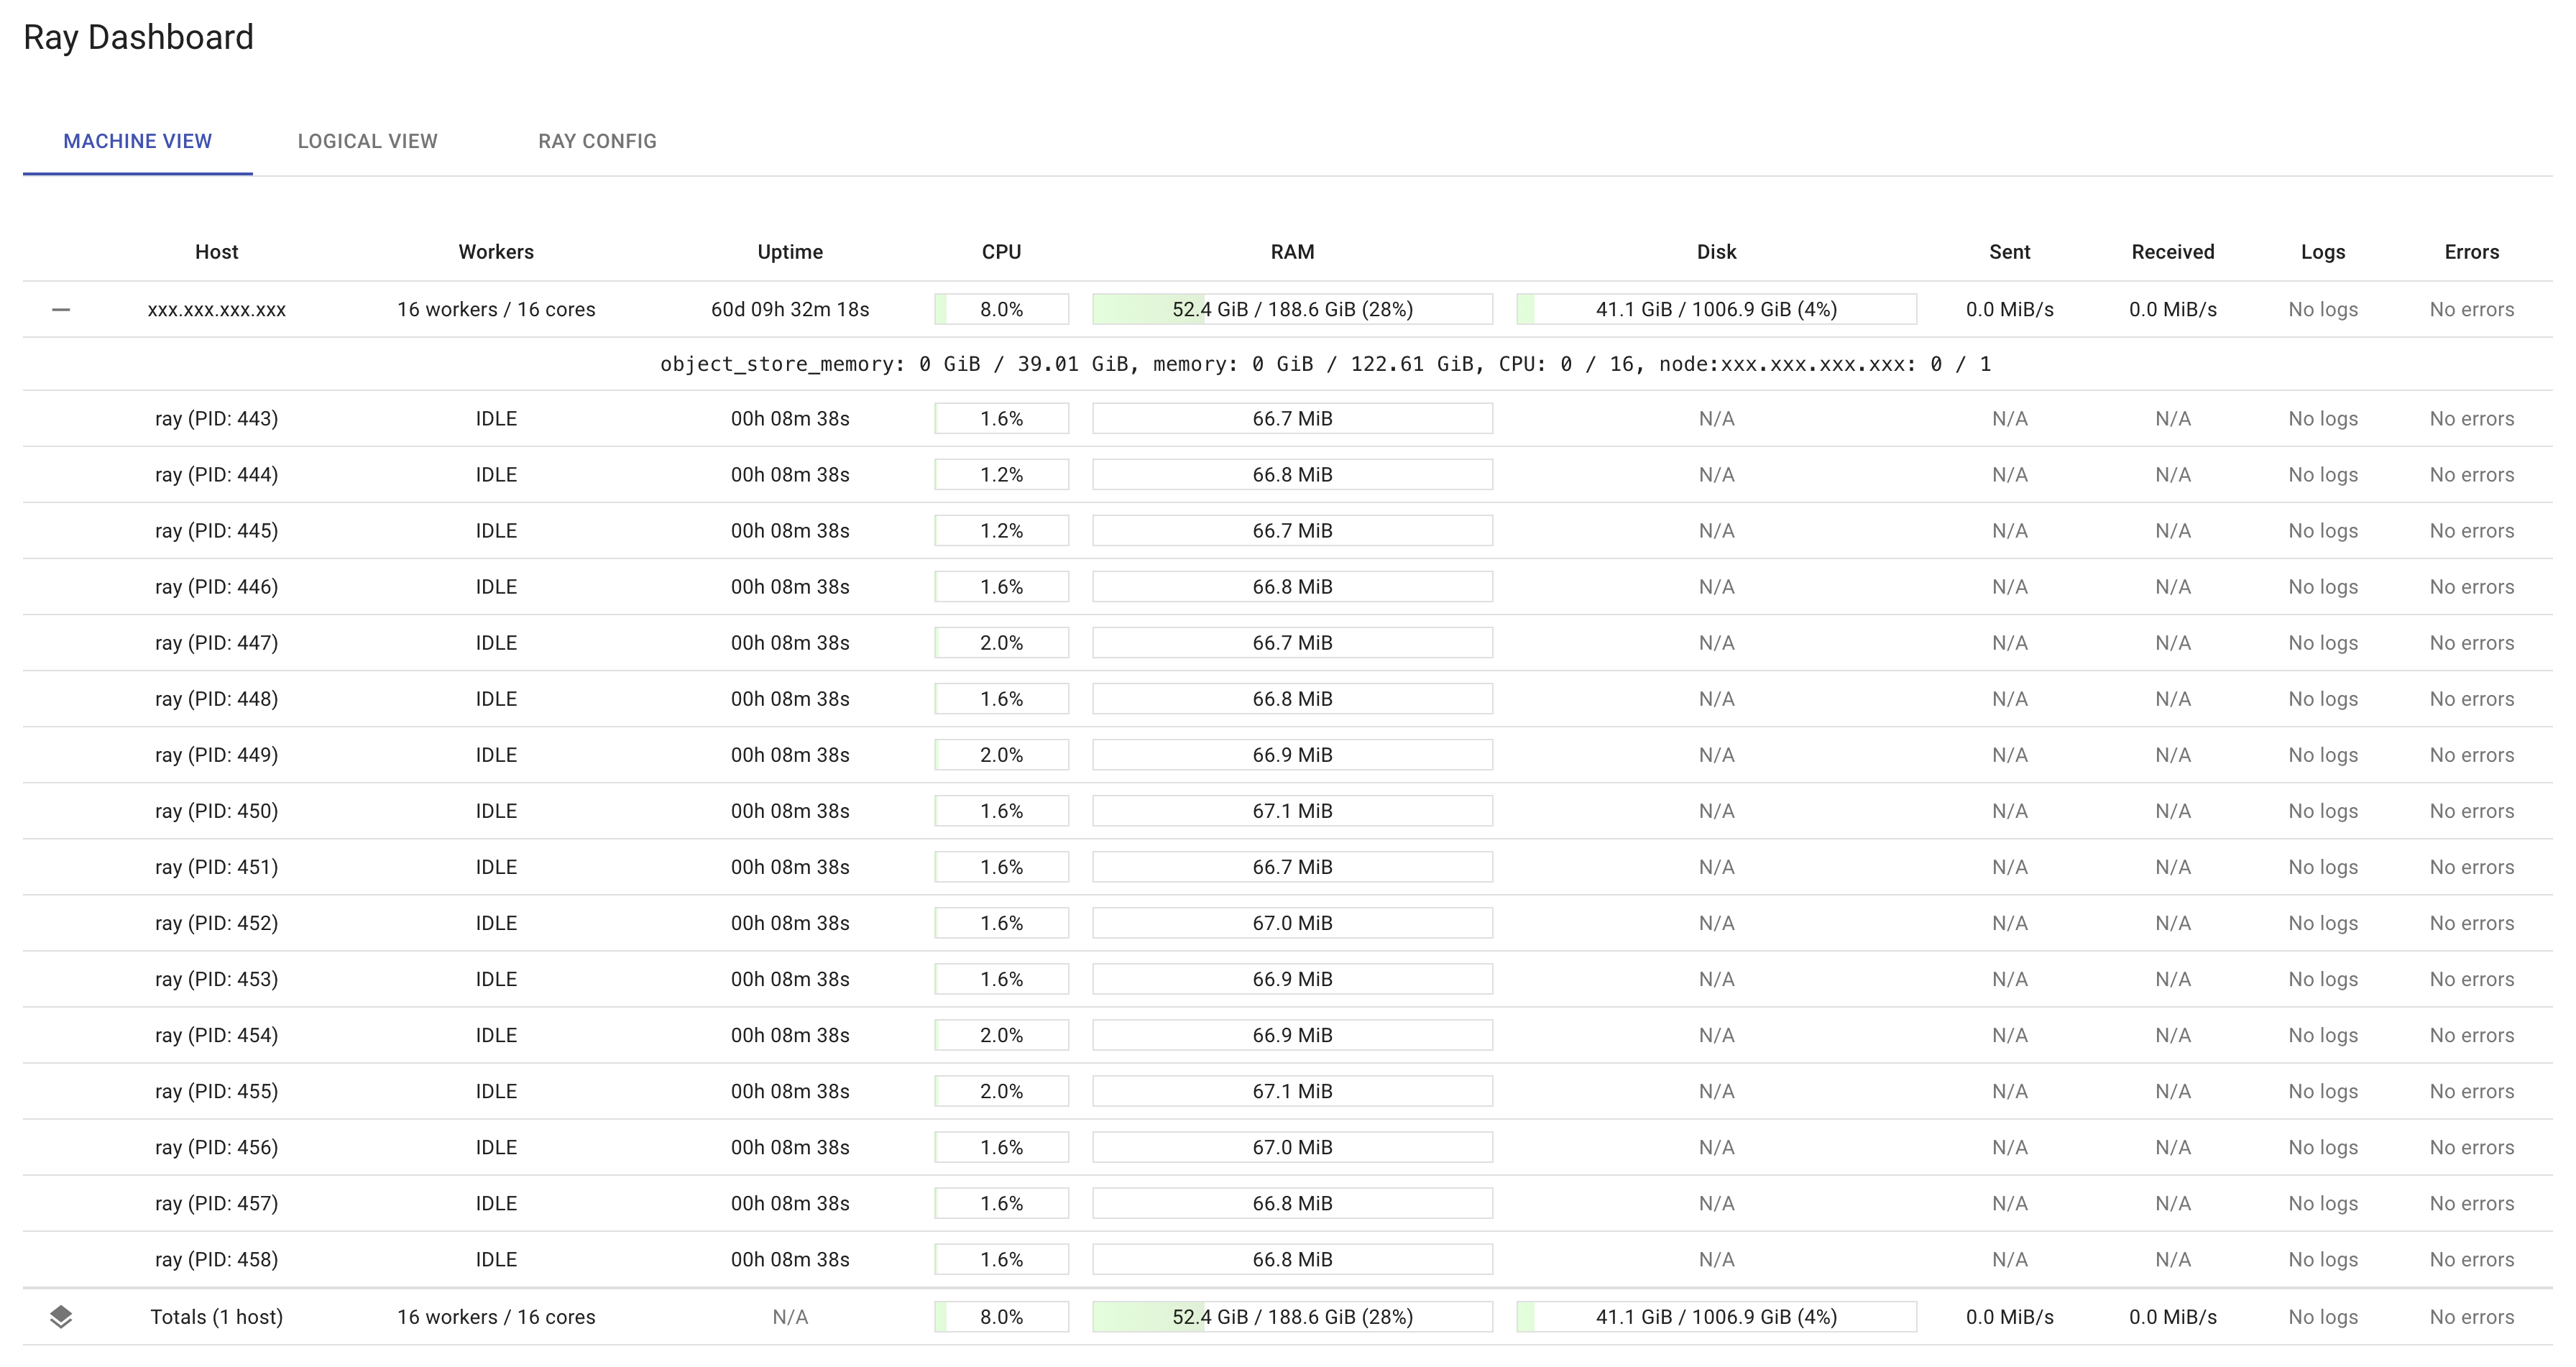Click the Disk usage bar showing 41.1 GiB
This screenshot has width=2576, height=1367.
pyautogui.click(x=1717, y=309)
